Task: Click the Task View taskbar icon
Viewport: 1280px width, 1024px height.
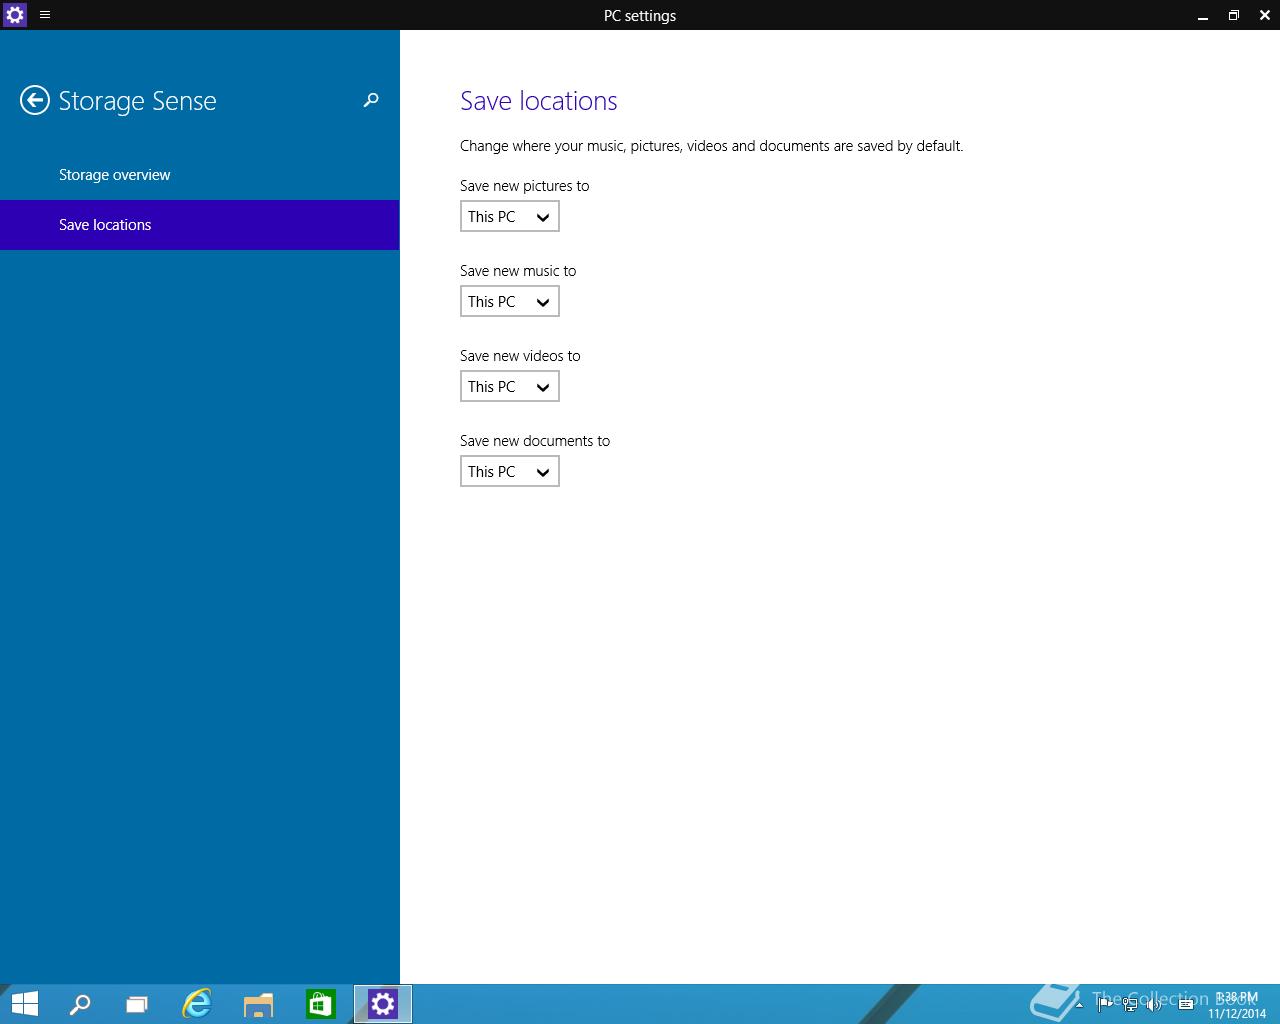Action: (137, 1004)
